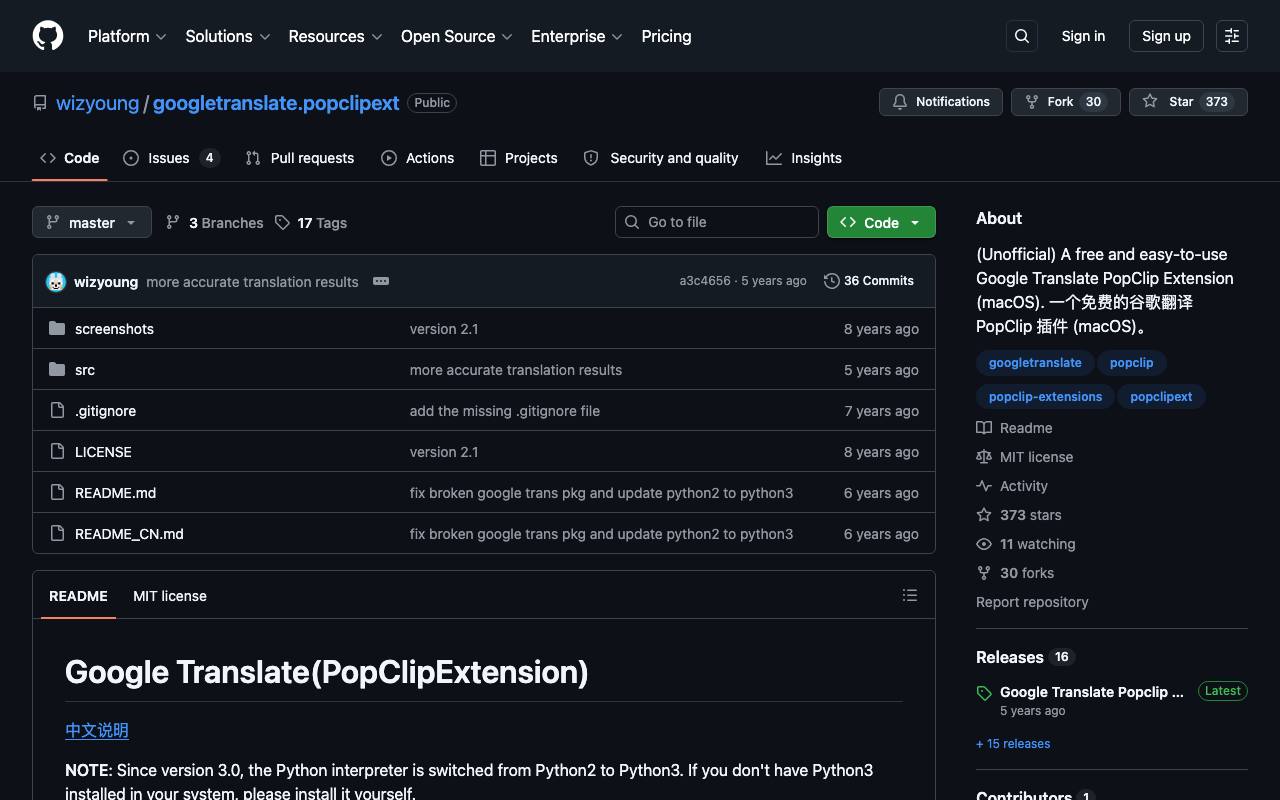The height and width of the screenshot is (800, 1280).
Task: Select the Code tab
Action: tap(70, 158)
